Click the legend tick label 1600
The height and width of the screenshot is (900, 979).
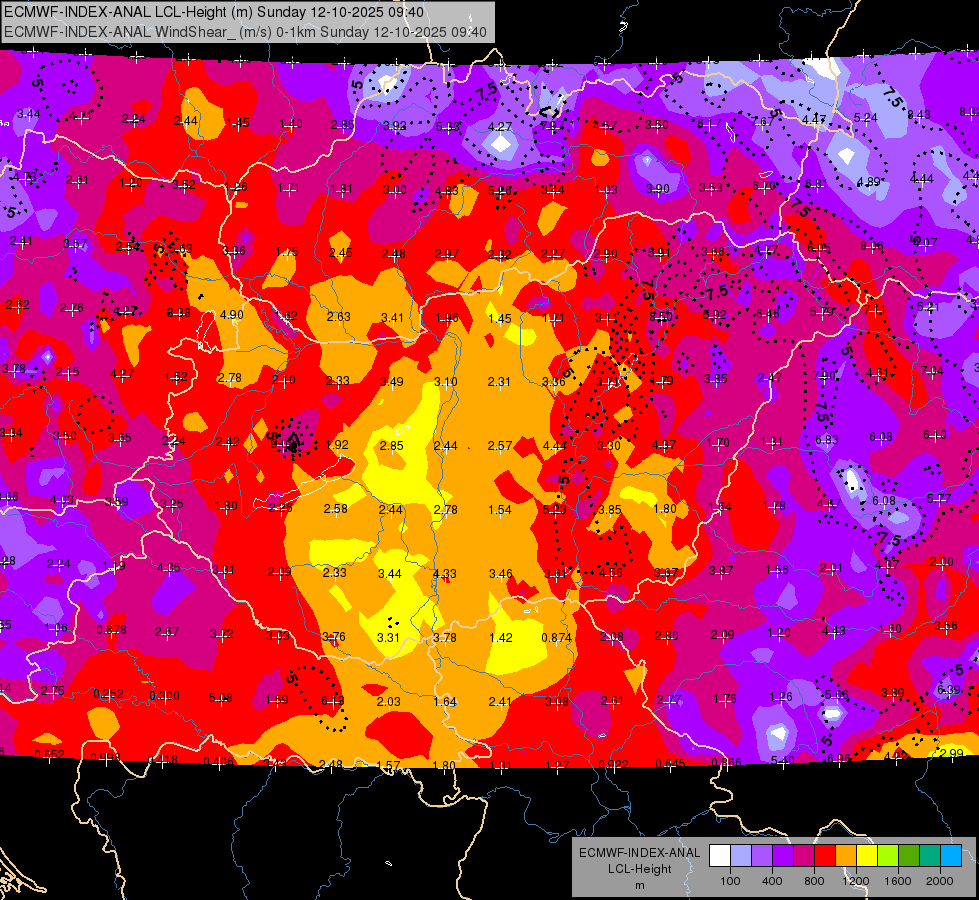(x=898, y=881)
